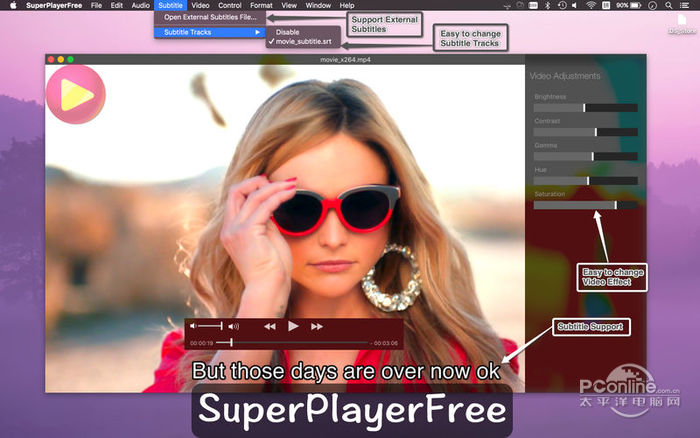Click the movie_x264.mp4 window title
The height and width of the screenshot is (438, 700).
click(345, 59)
